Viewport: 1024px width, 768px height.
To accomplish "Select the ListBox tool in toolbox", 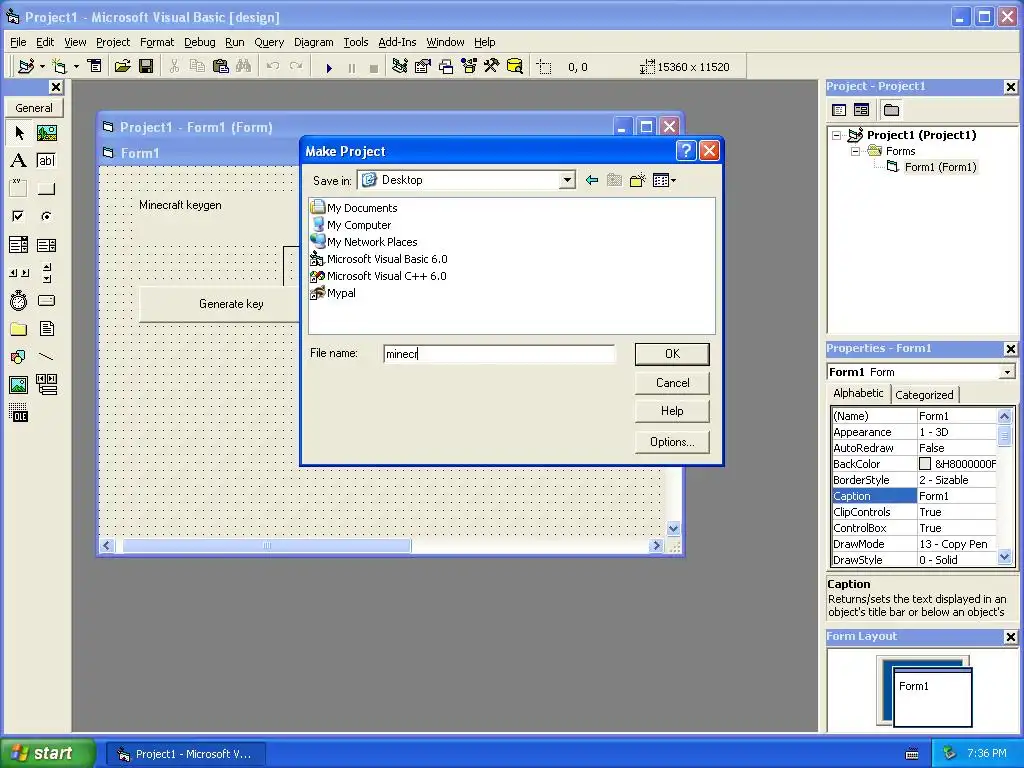I will coord(46,245).
